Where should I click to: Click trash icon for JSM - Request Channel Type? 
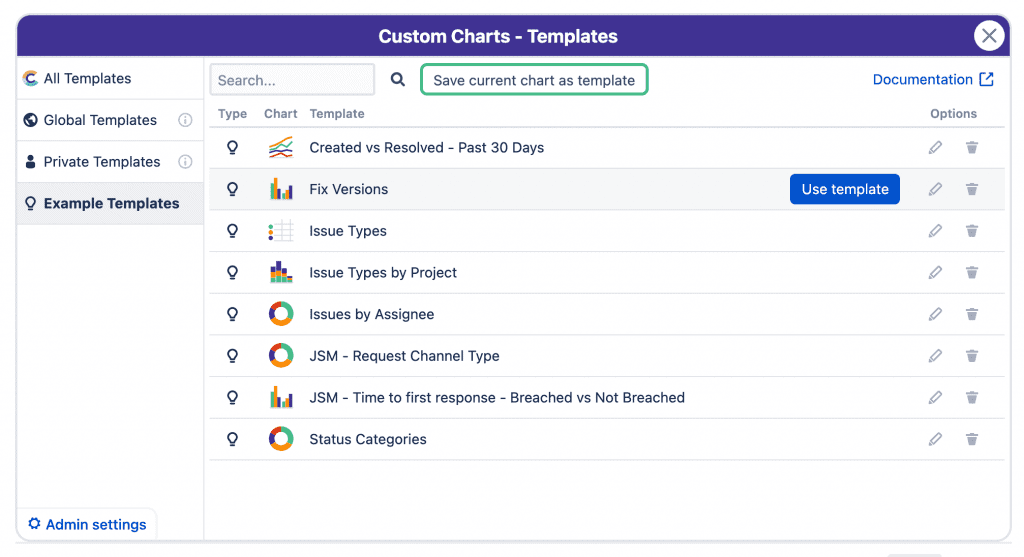click(x=971, y=356)
